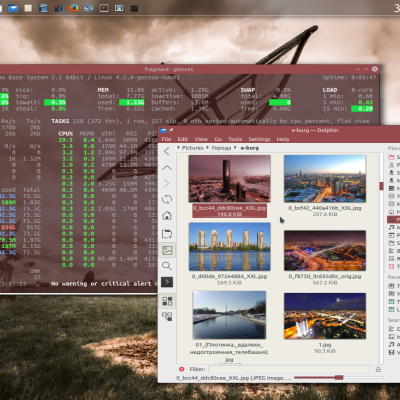Open the beige notepad icon in top panel
Viewport: 400px width, 400px height.
[28, 8]
